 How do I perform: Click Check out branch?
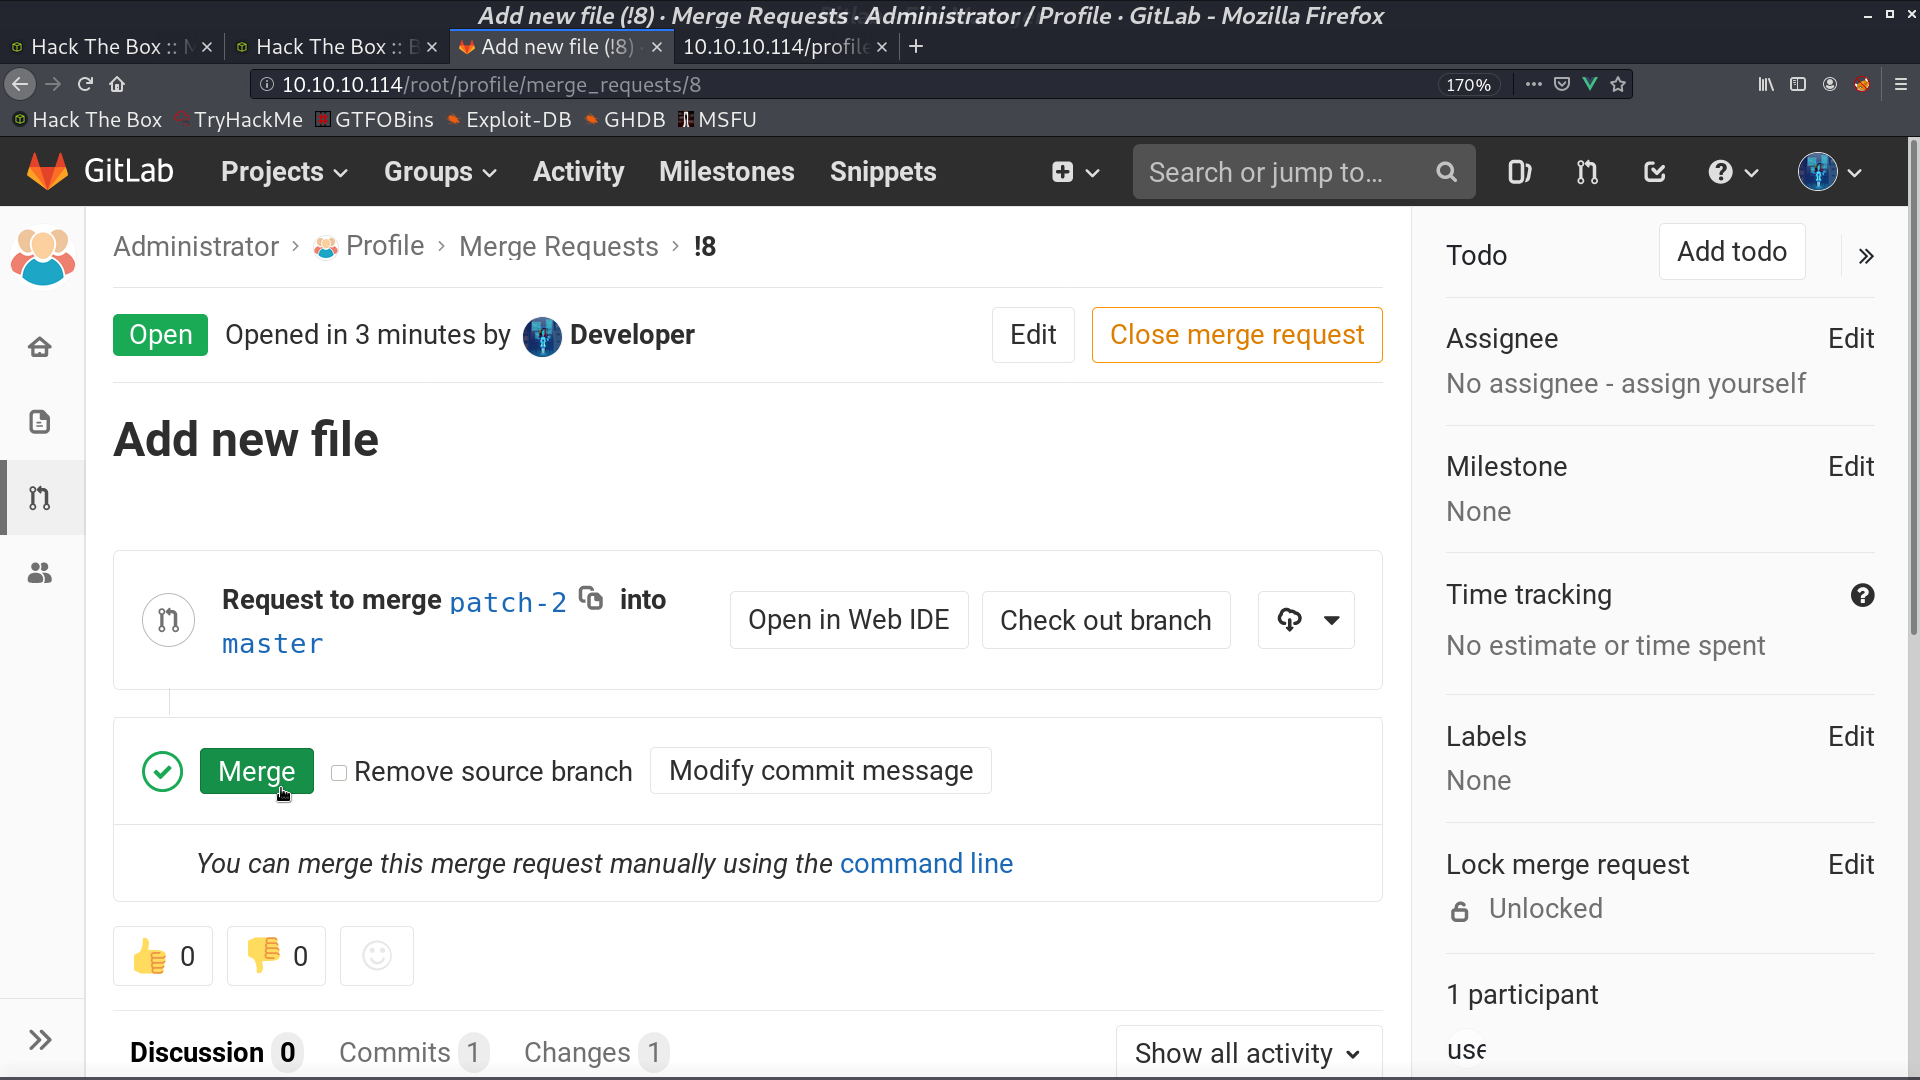(1106, 620)
